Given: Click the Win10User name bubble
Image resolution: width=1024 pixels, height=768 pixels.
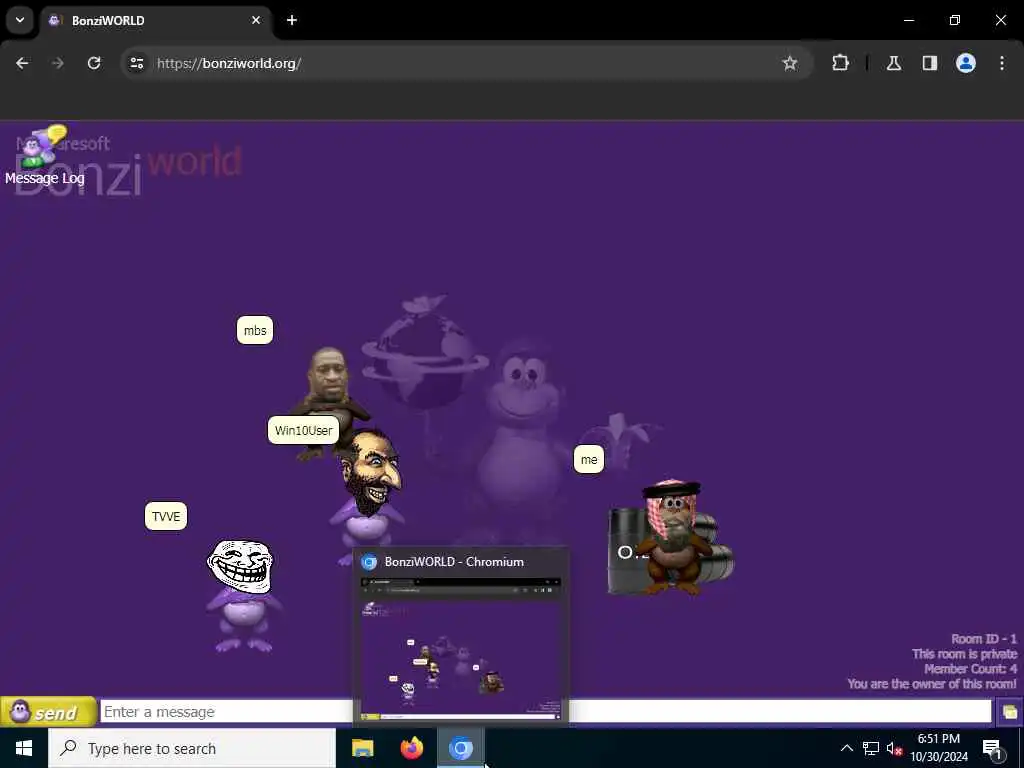Looking at the screenshot, I should click(304, 430).
